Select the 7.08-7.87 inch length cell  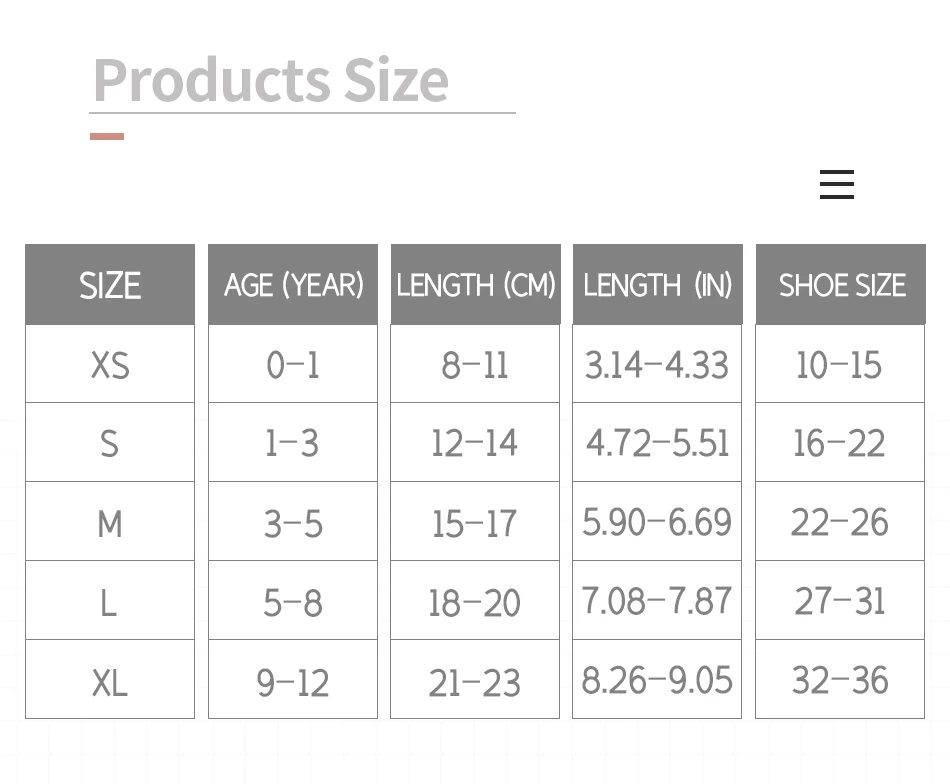(657, 601)
